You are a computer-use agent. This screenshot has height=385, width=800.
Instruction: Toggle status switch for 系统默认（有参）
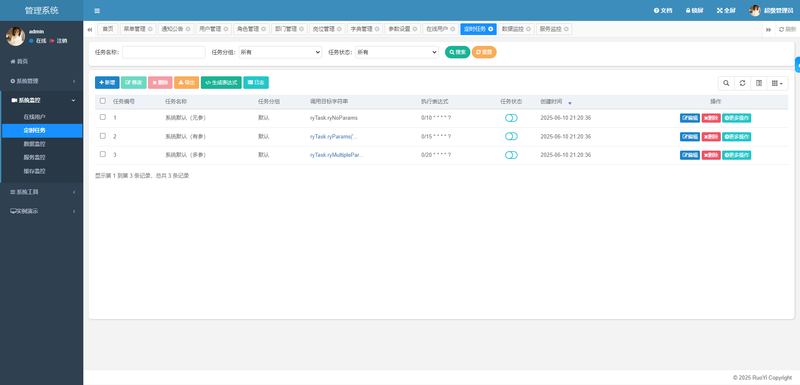511,136
